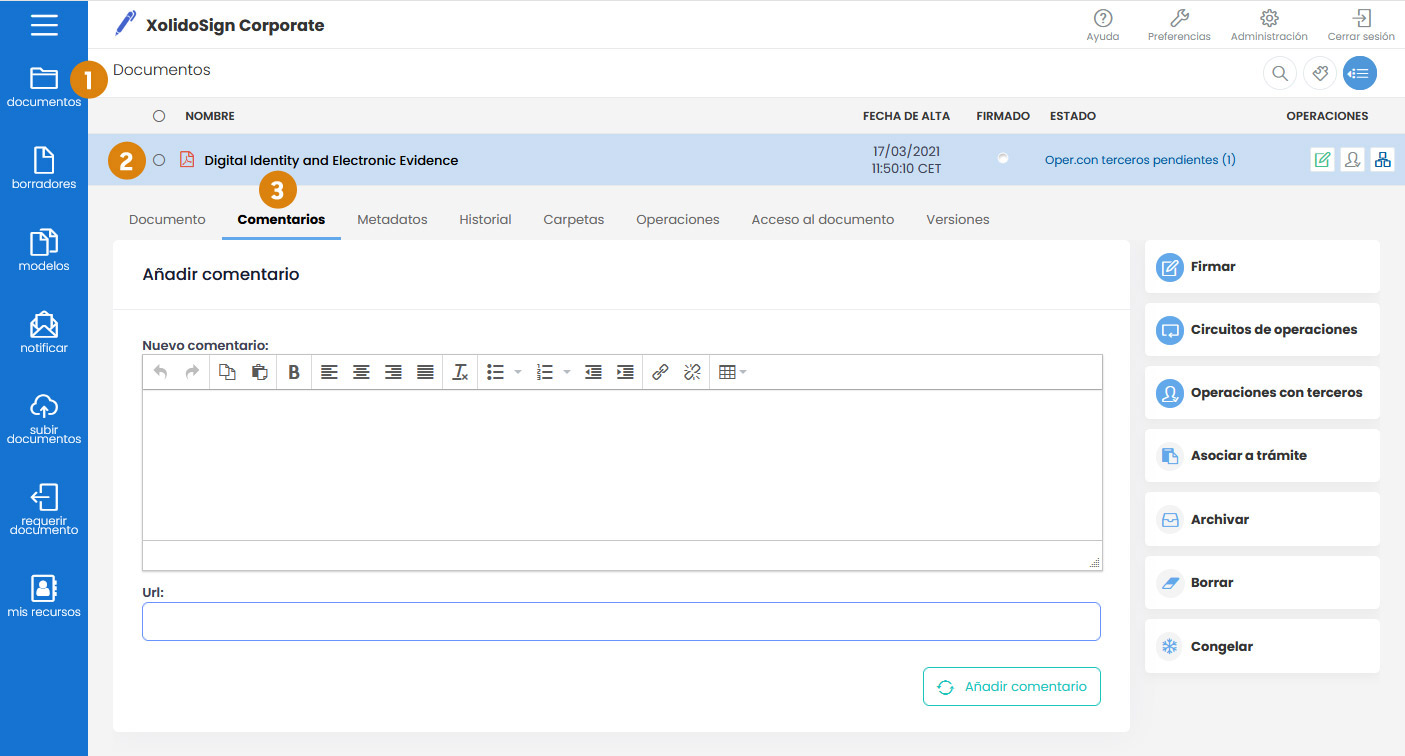The image size is (1405, 756).
Task: Click editor resize handle at bottom-right
Action: (1095, 563)
